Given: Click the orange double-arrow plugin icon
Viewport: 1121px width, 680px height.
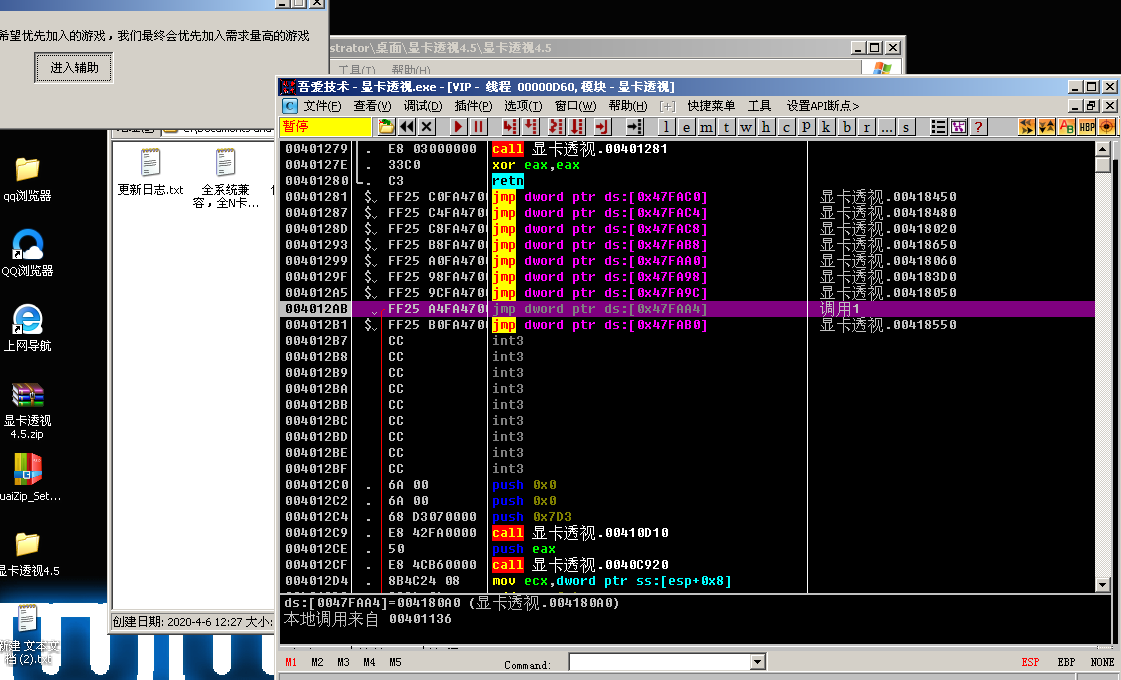Looking at the screenshot, I should tap(1027, 127).
